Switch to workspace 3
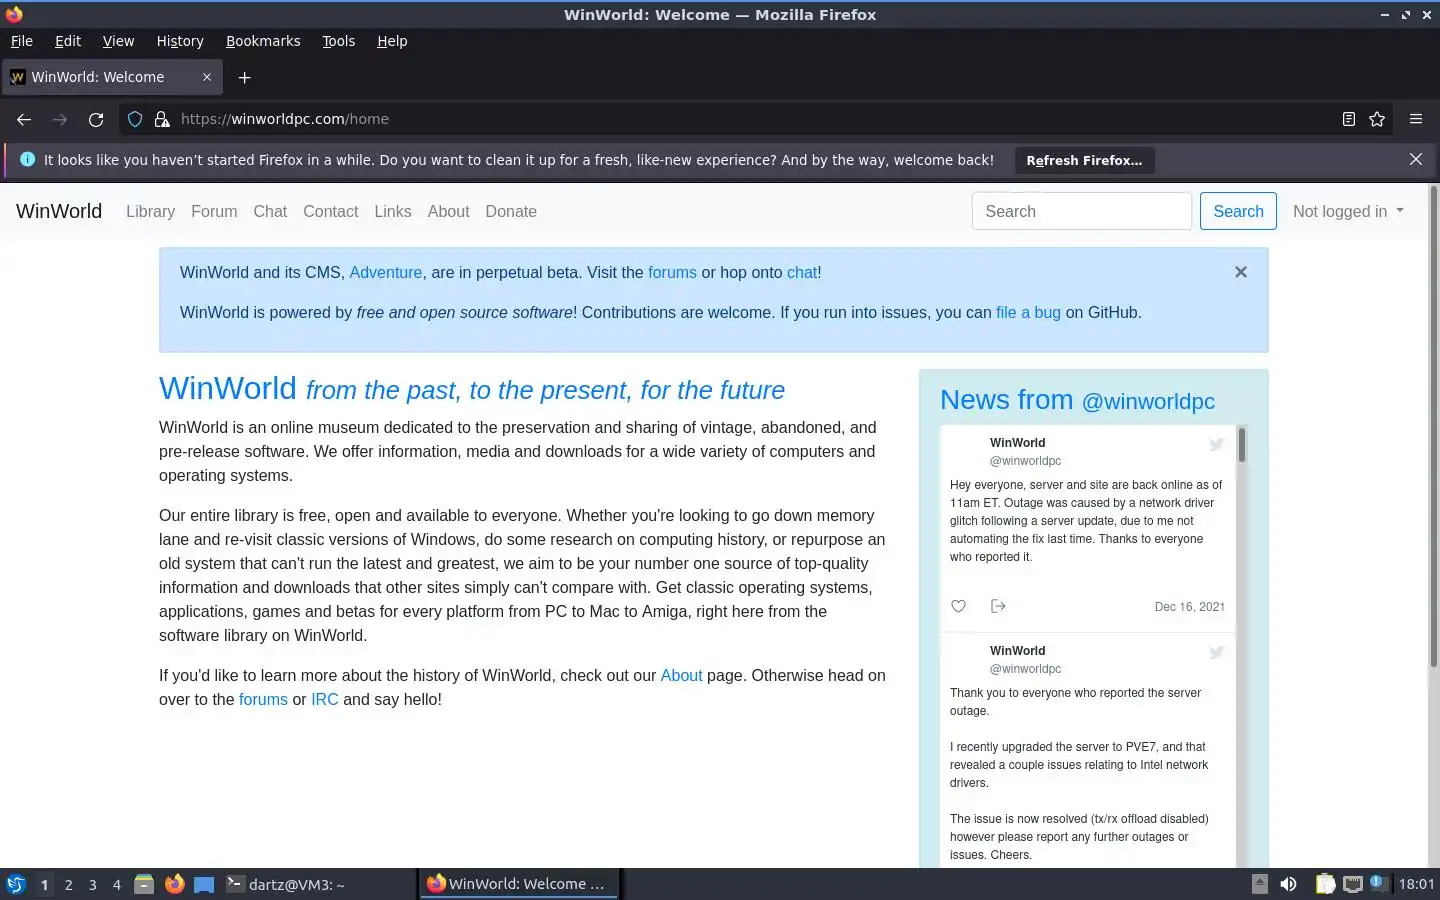Image resolution: width=1440 pixels, height=900 pixels. point(92,884)
